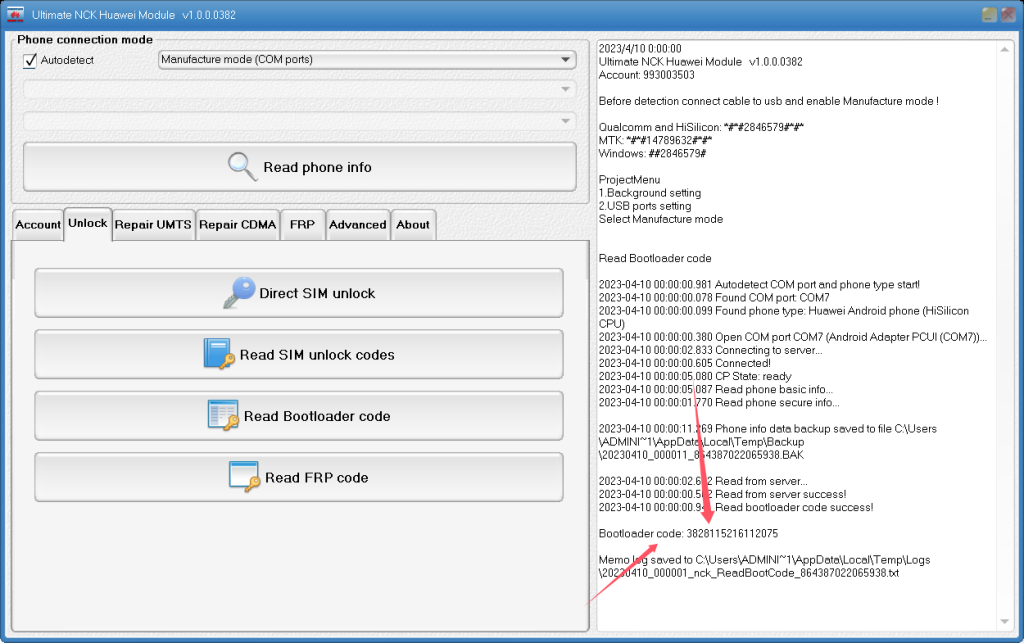
Task: Click the magnifier icon on Read phone info
Action: pyautogui.click(x=242, y=166)
